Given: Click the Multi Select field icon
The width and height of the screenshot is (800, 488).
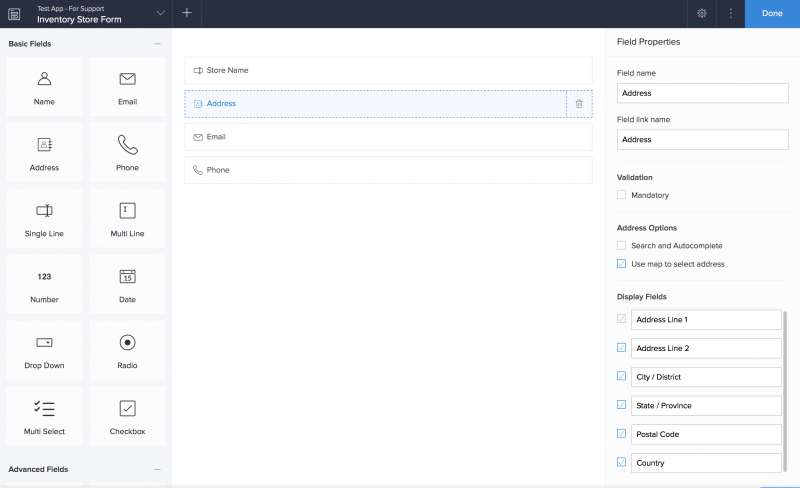Looking at the screenshot, I should click(x=44, y=408).
